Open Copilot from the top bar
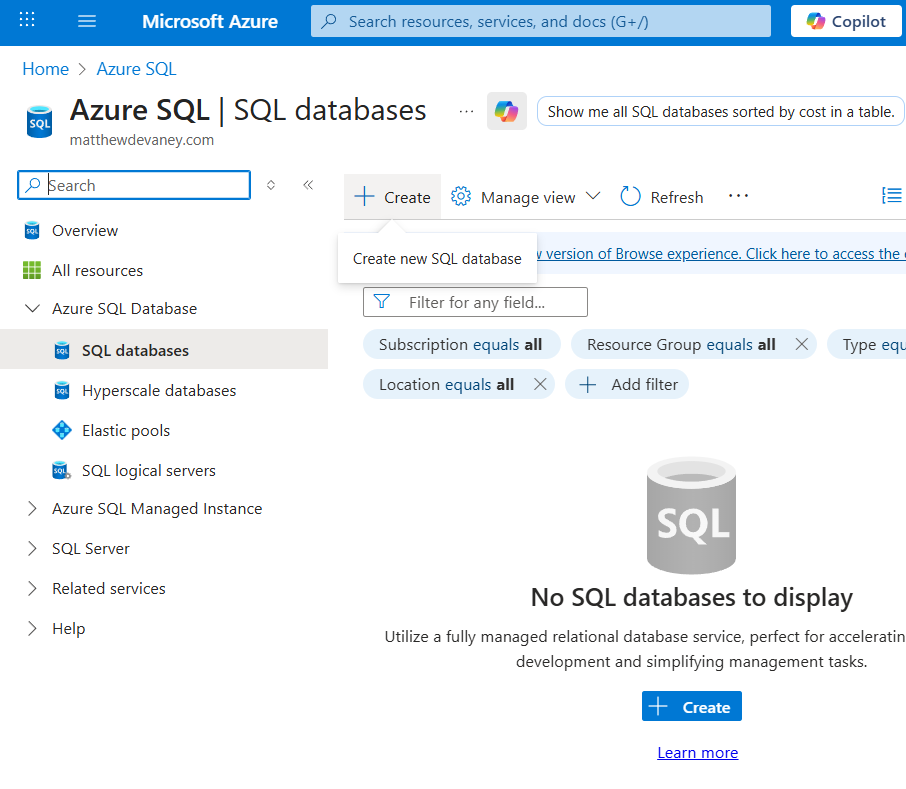The height and width of the screenshot is (789, 906). click(846, 21)
